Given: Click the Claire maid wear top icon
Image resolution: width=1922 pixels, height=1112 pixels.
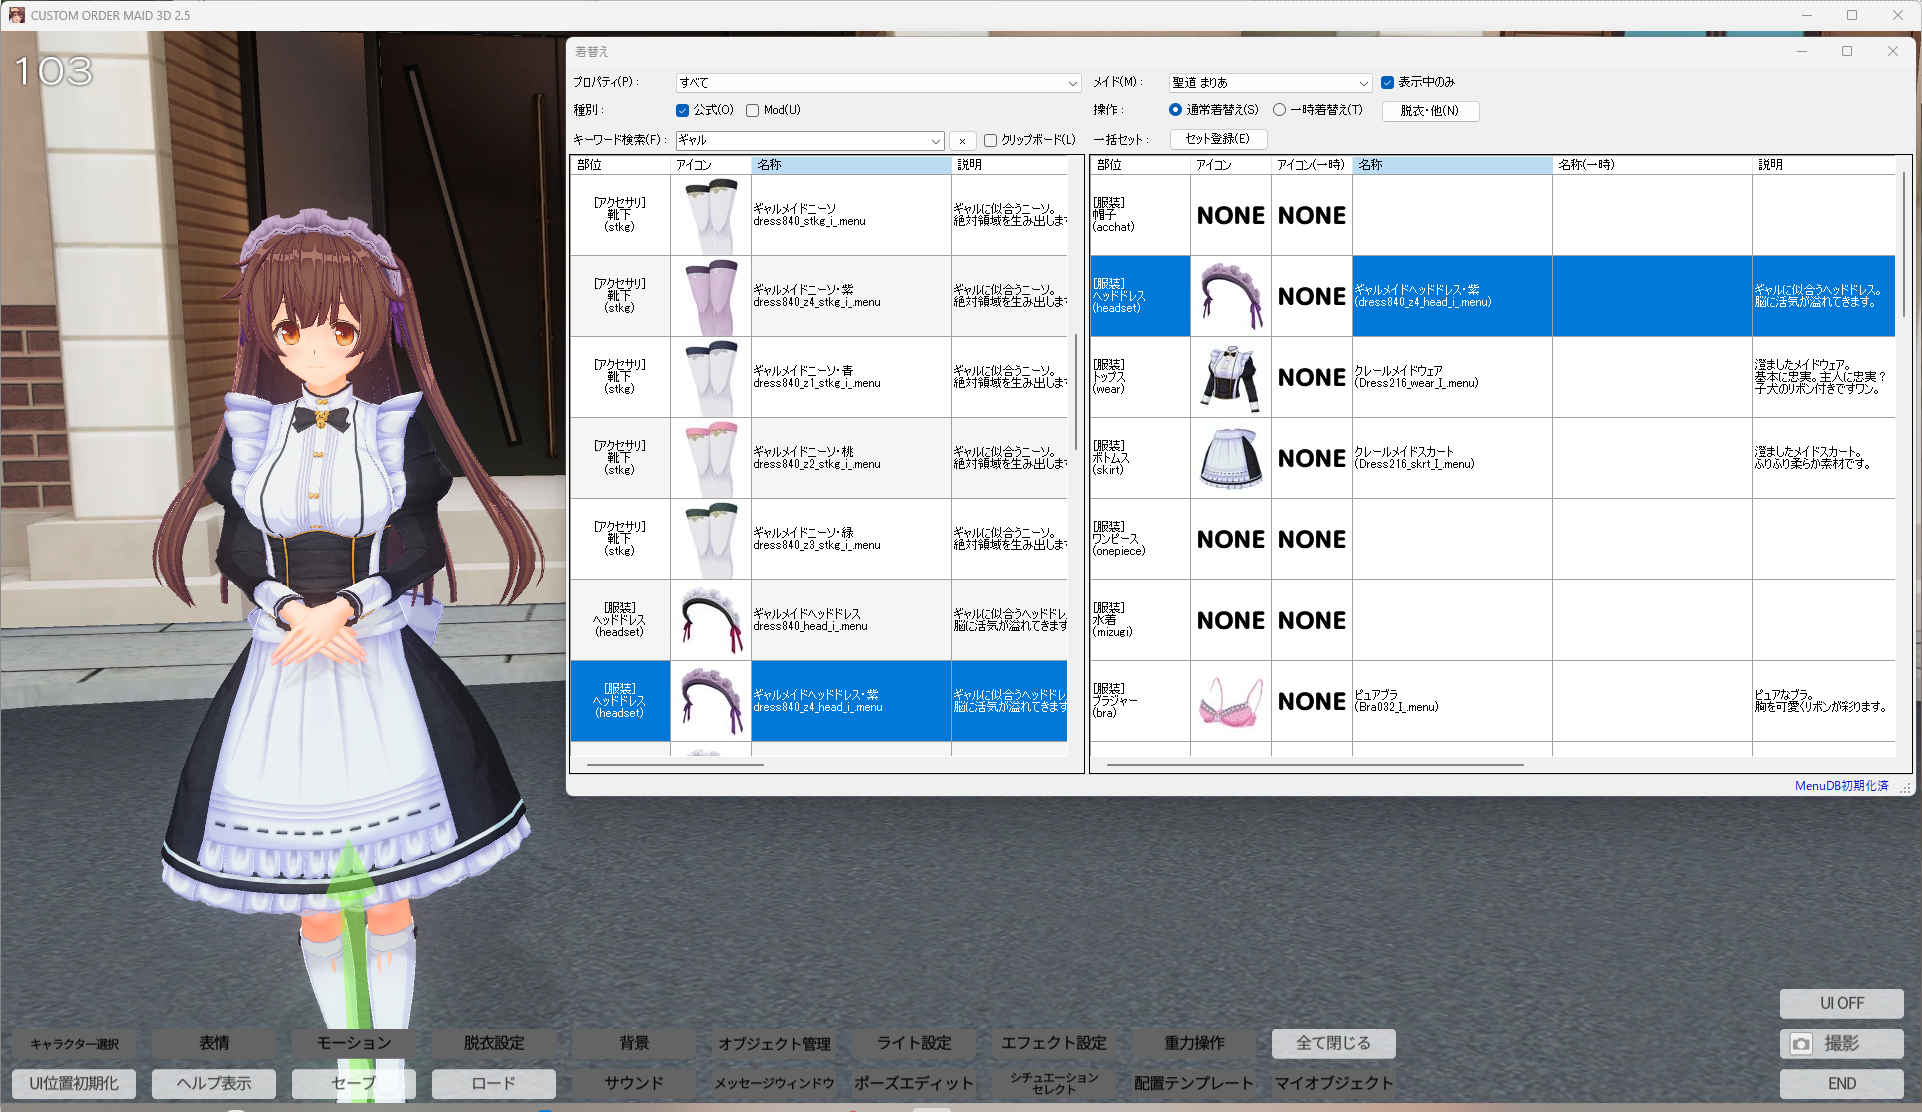Looking at the screenshot, I should (1230, 377).
